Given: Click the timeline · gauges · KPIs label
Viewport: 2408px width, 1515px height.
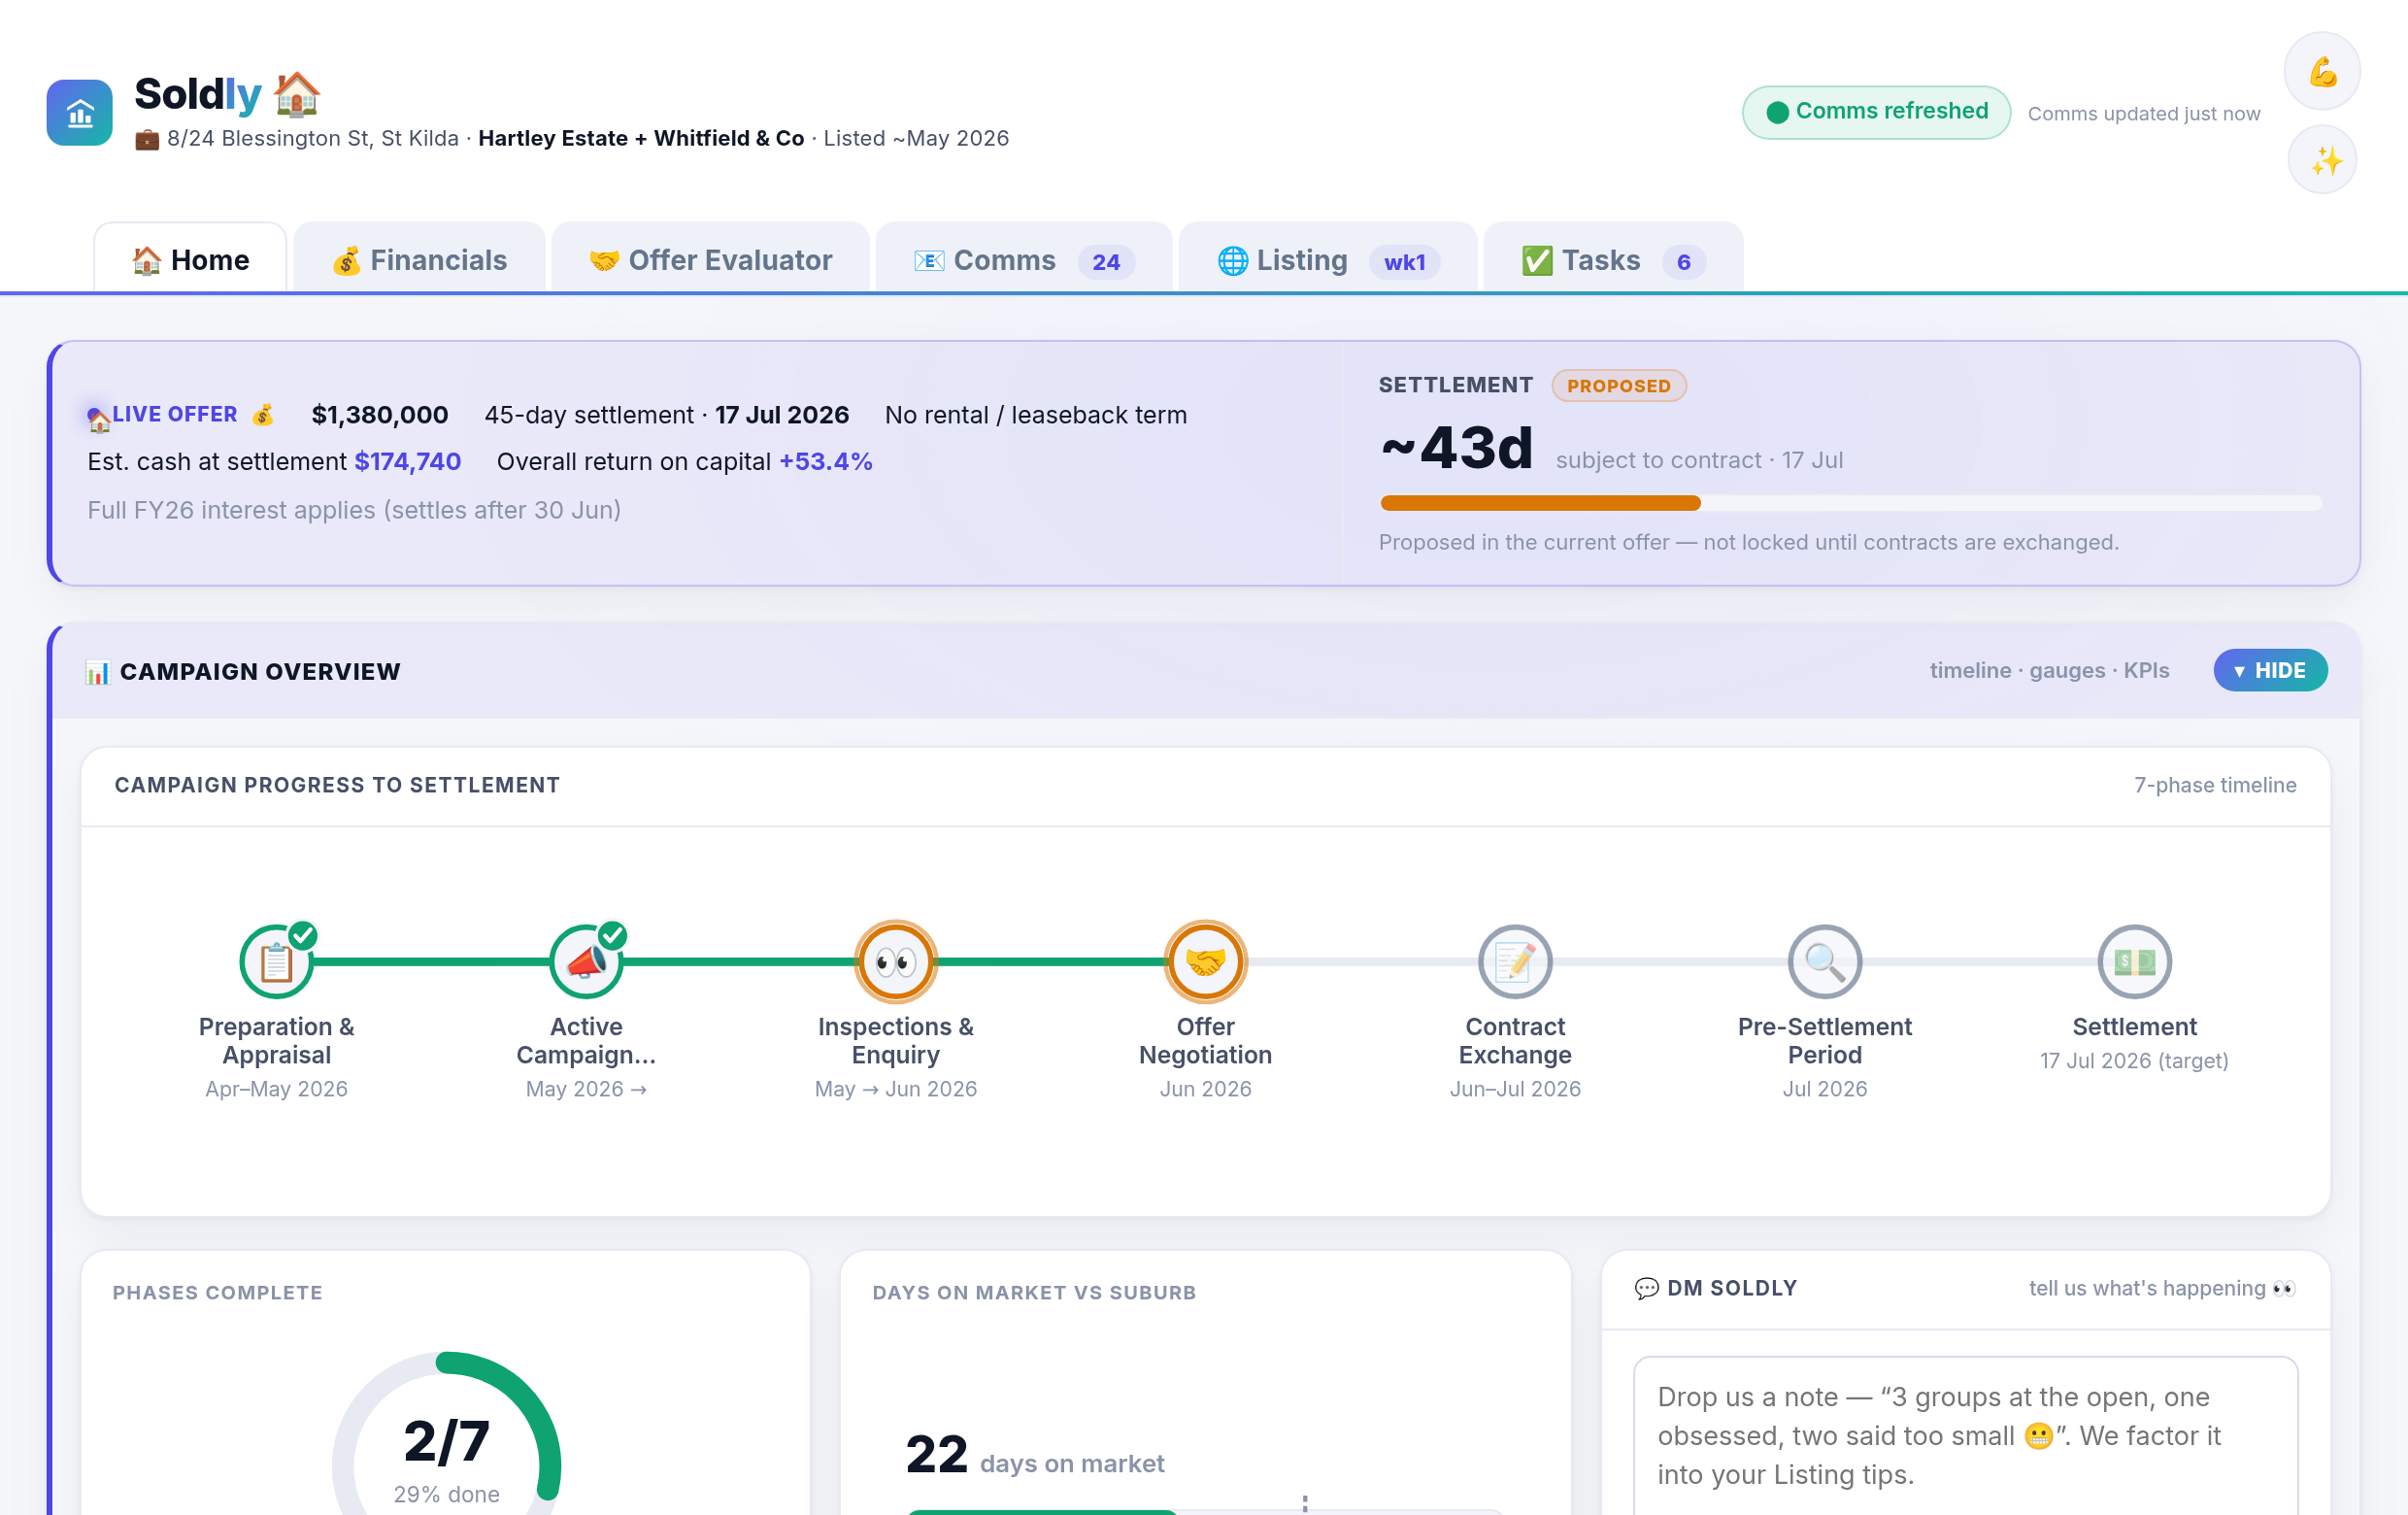Looking at the screenshot, I should pyautogui.click(x=2049, y=670).
